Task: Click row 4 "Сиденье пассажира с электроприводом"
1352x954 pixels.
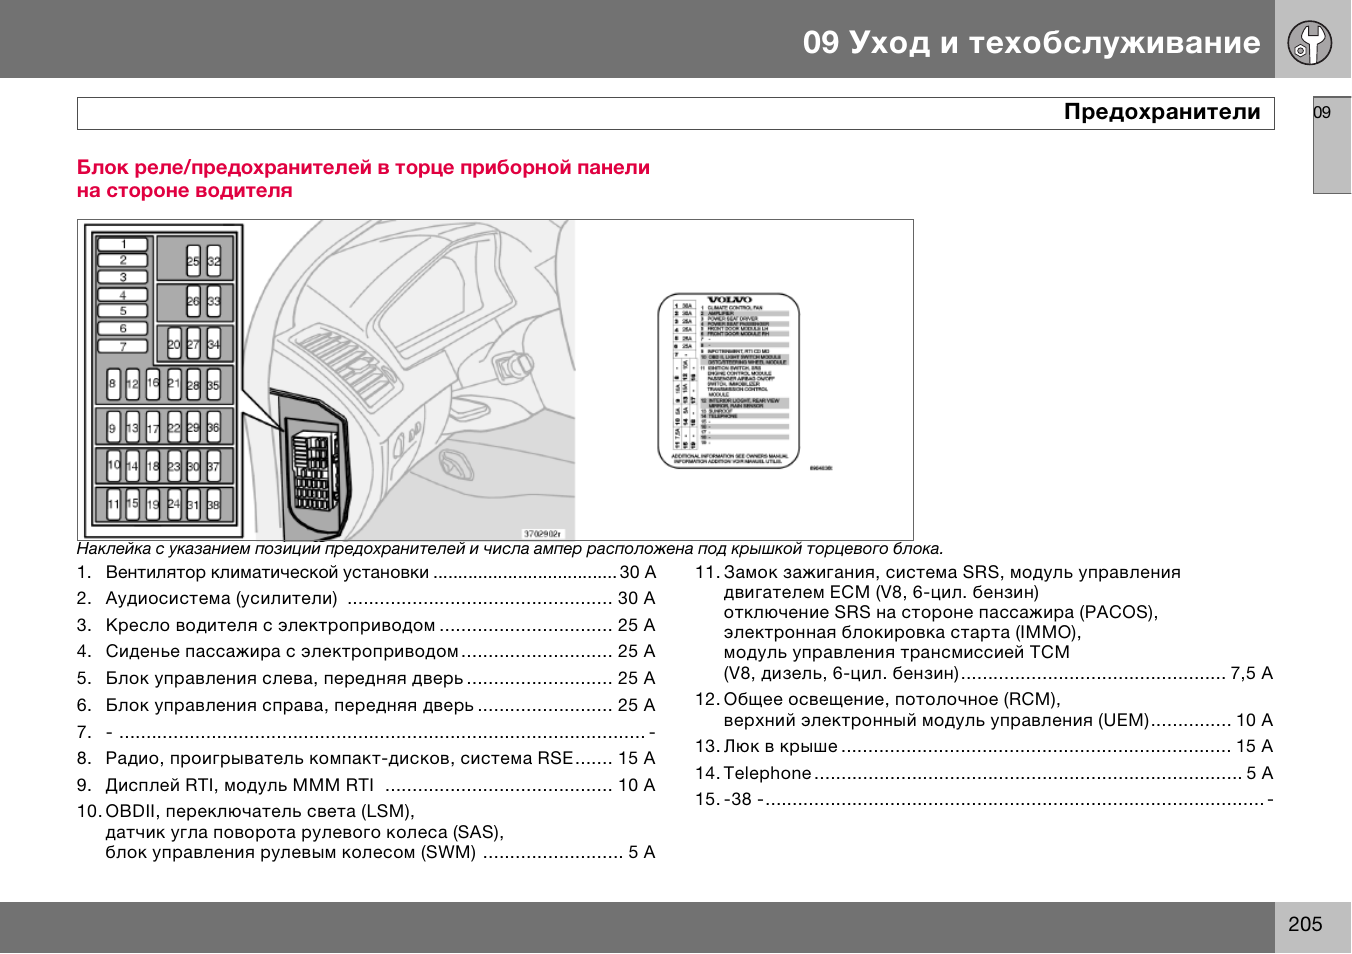Action: coord(366,652)
